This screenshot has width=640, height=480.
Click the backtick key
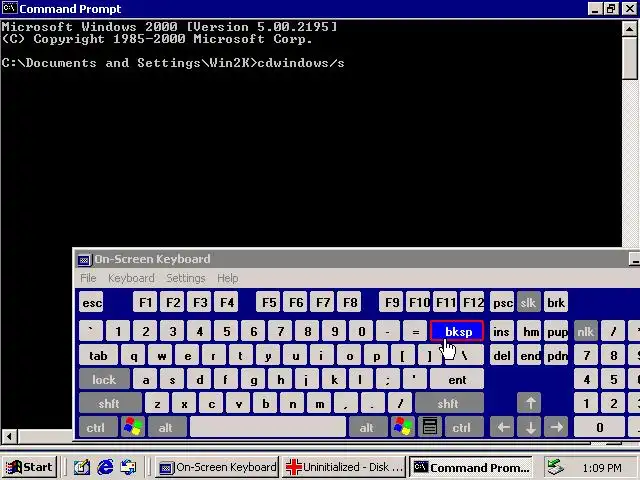[91, 331]
